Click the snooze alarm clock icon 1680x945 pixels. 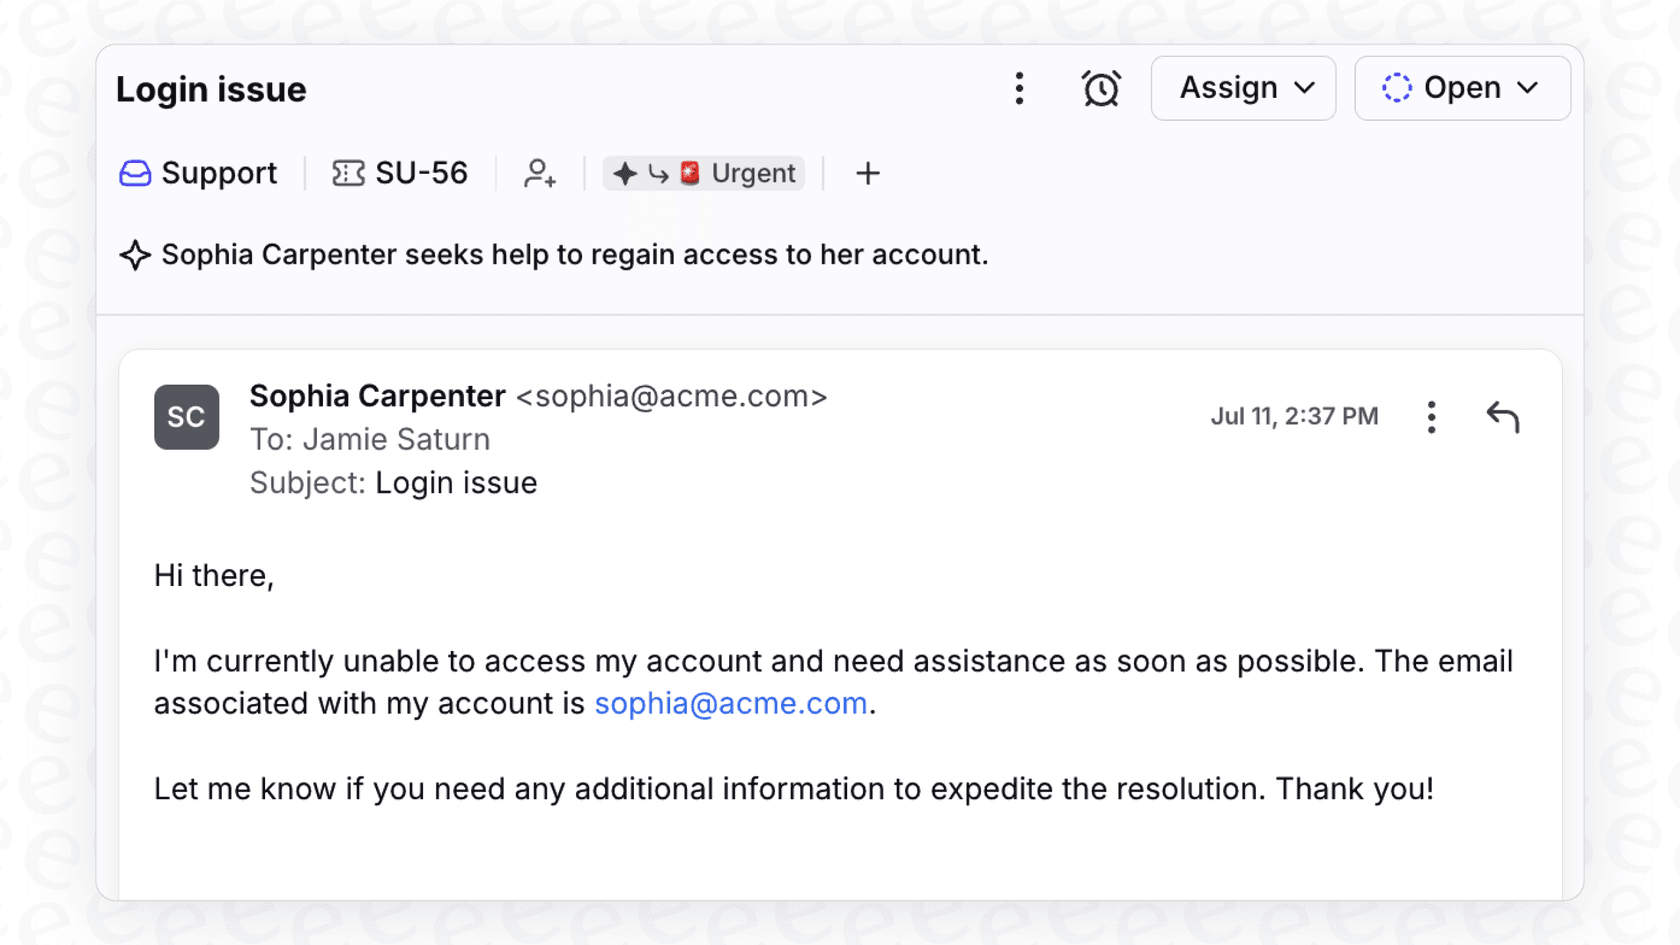click(1101, 88)
